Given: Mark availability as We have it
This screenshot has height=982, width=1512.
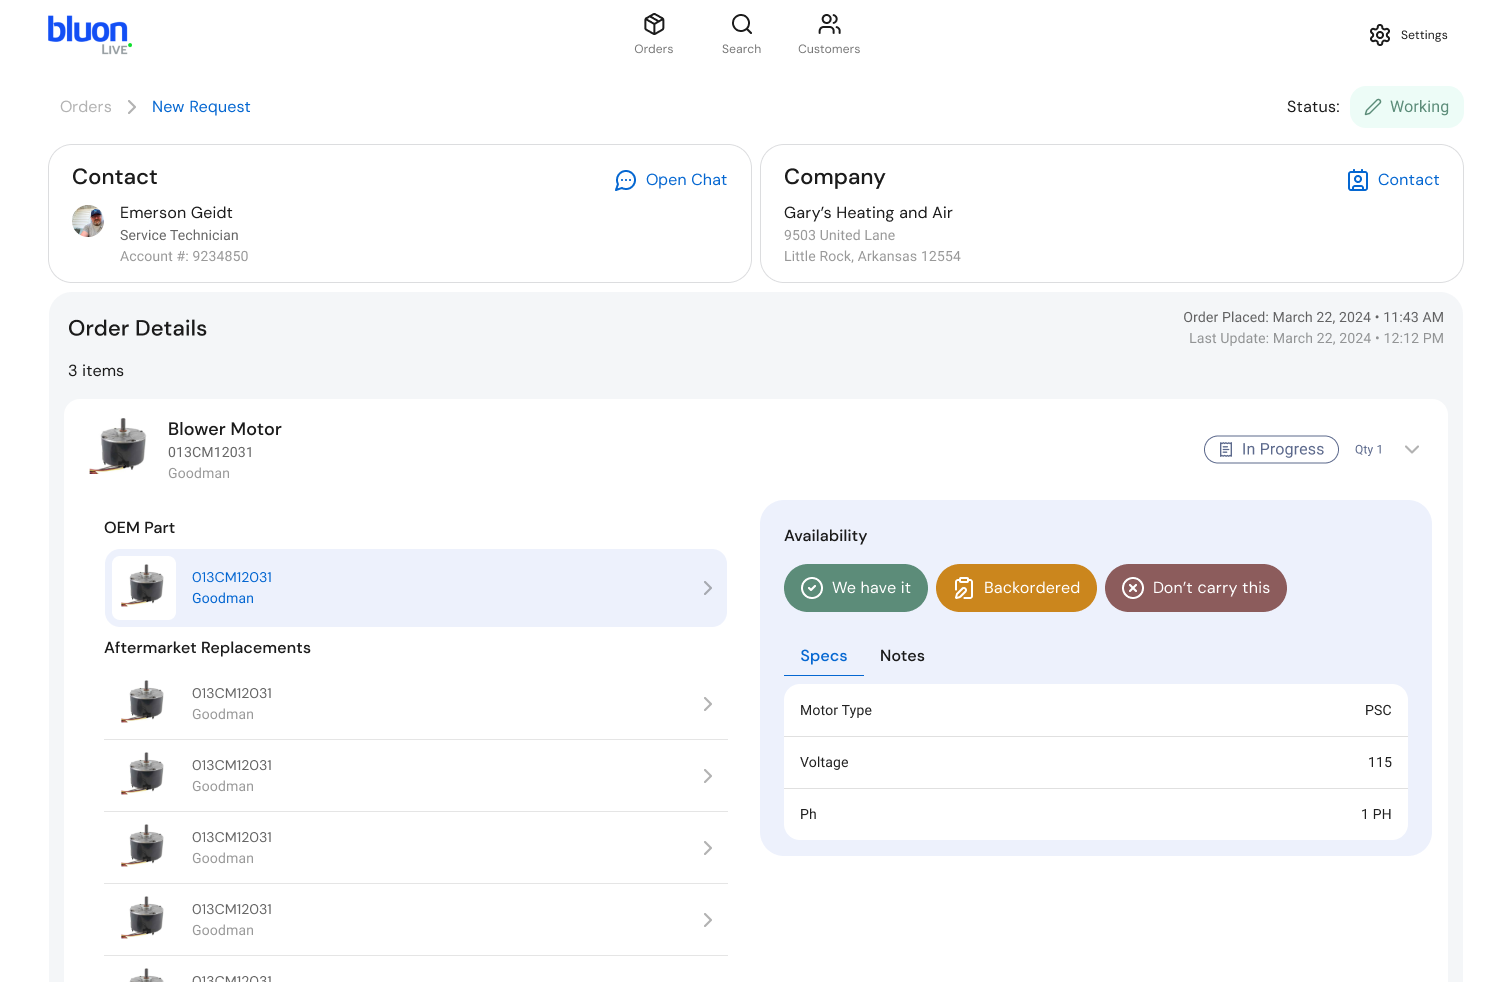Looking at the screenshot, I should coord(856,588).
